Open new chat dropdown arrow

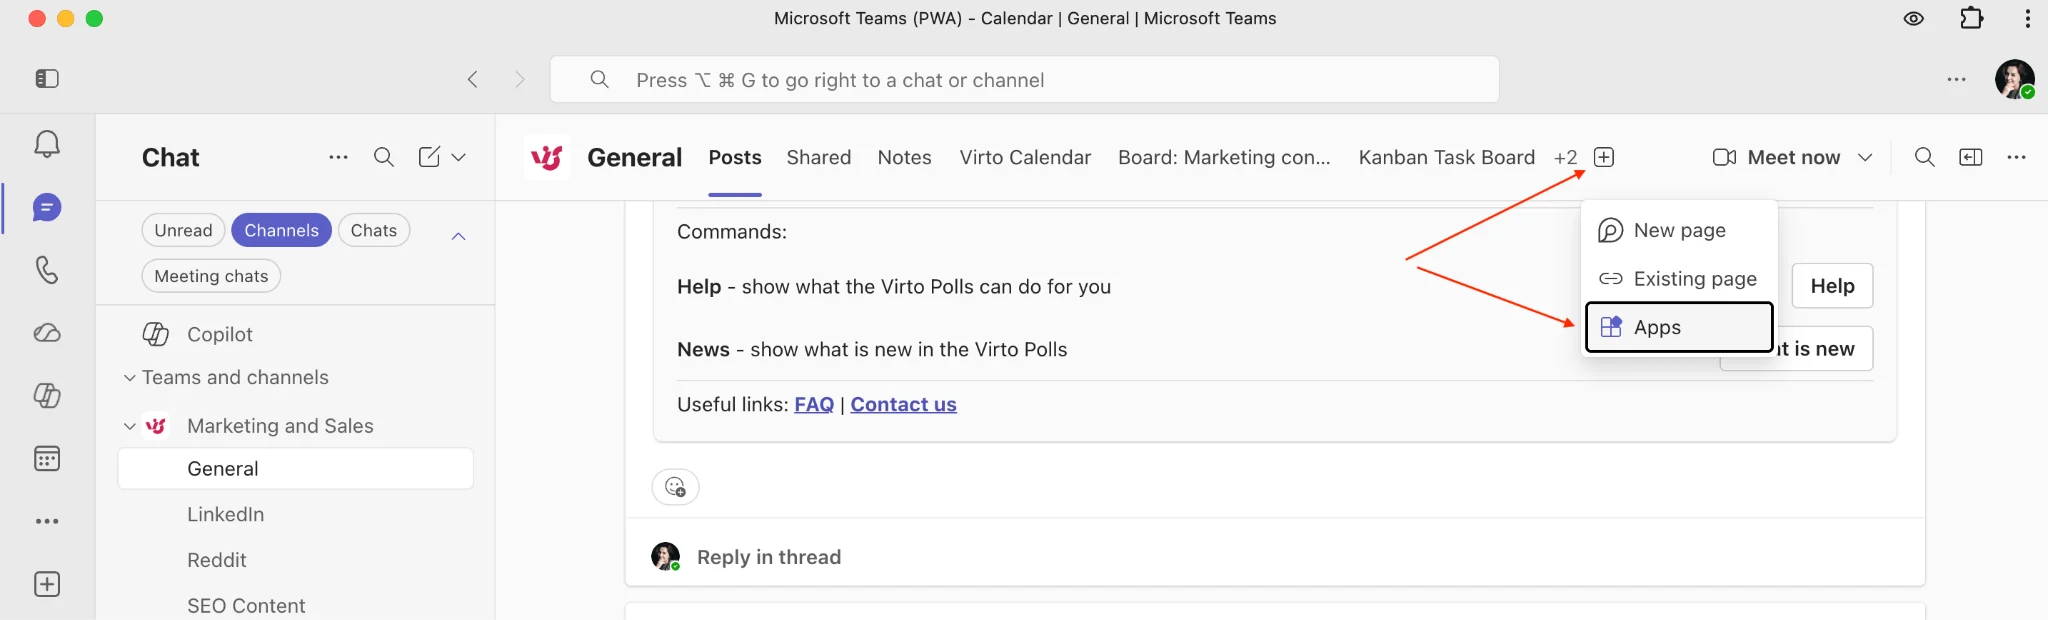(x=458, y=157)
